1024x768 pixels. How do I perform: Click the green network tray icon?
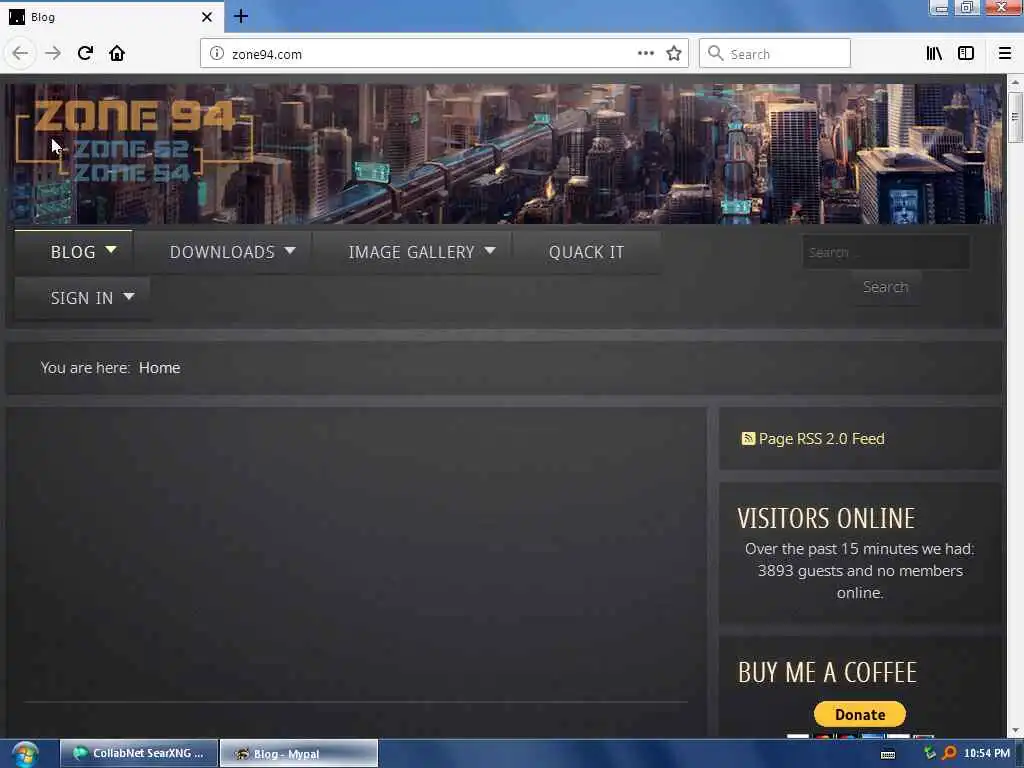(x=930, y=753)
